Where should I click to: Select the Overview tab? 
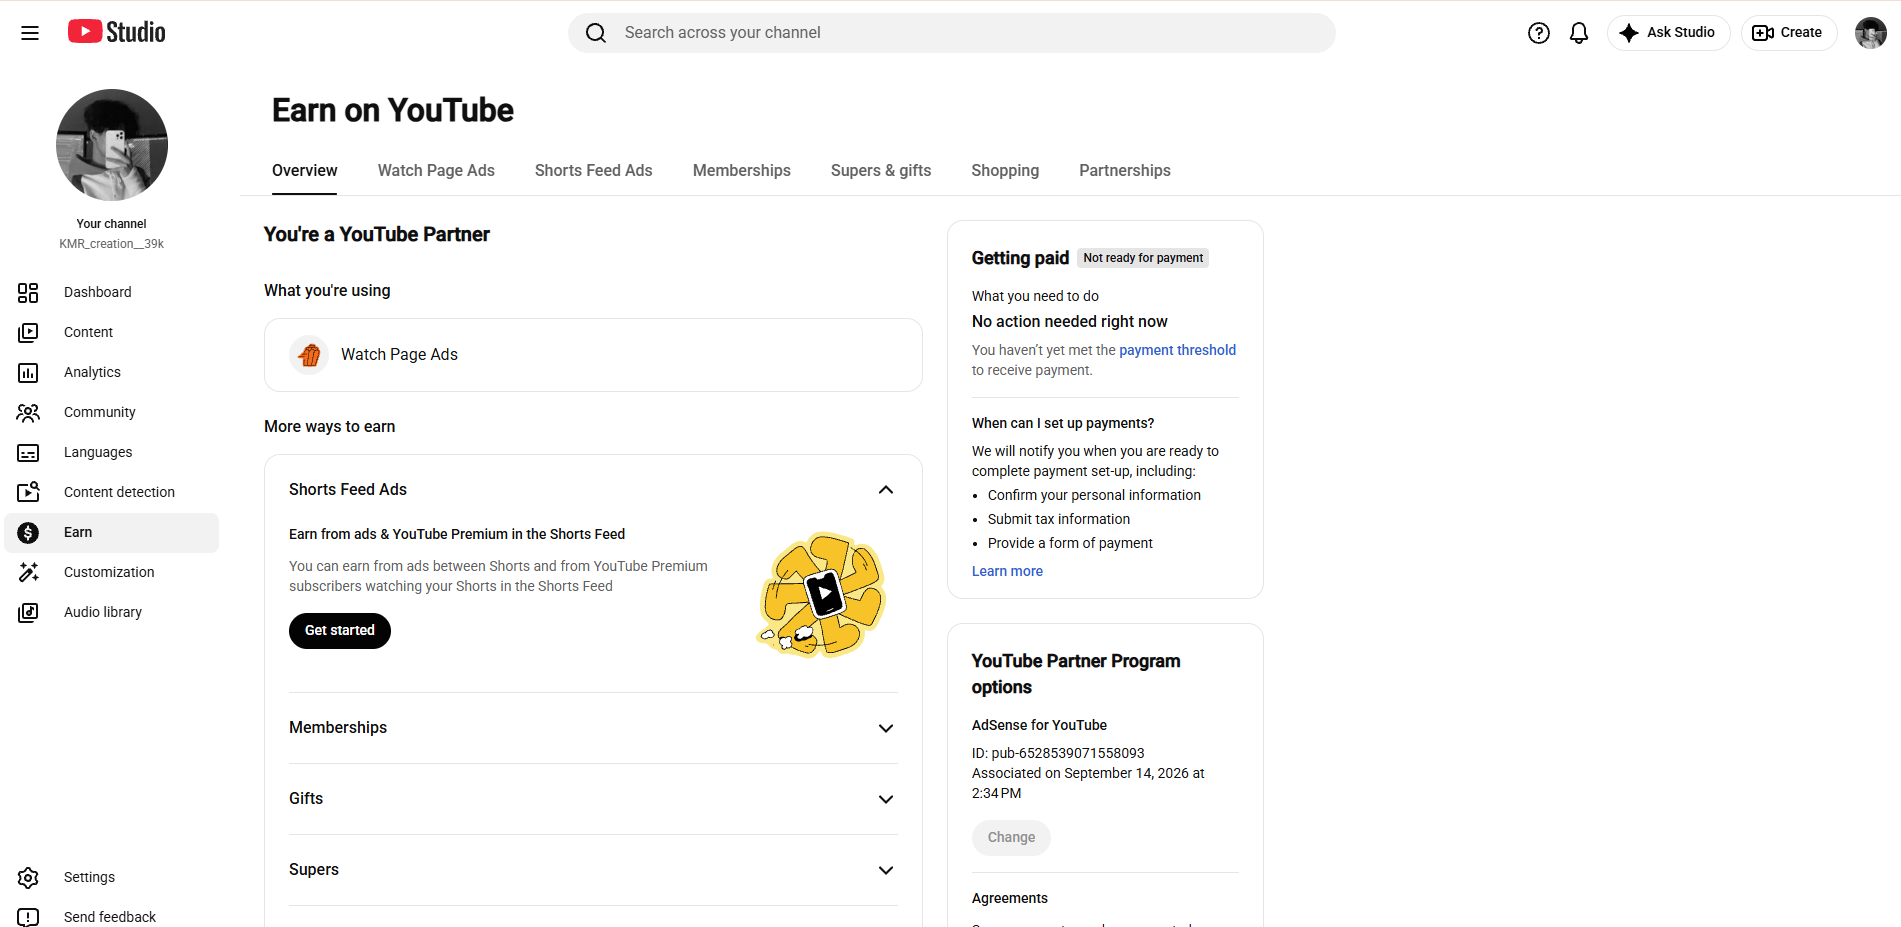click(x=305, y=171)
